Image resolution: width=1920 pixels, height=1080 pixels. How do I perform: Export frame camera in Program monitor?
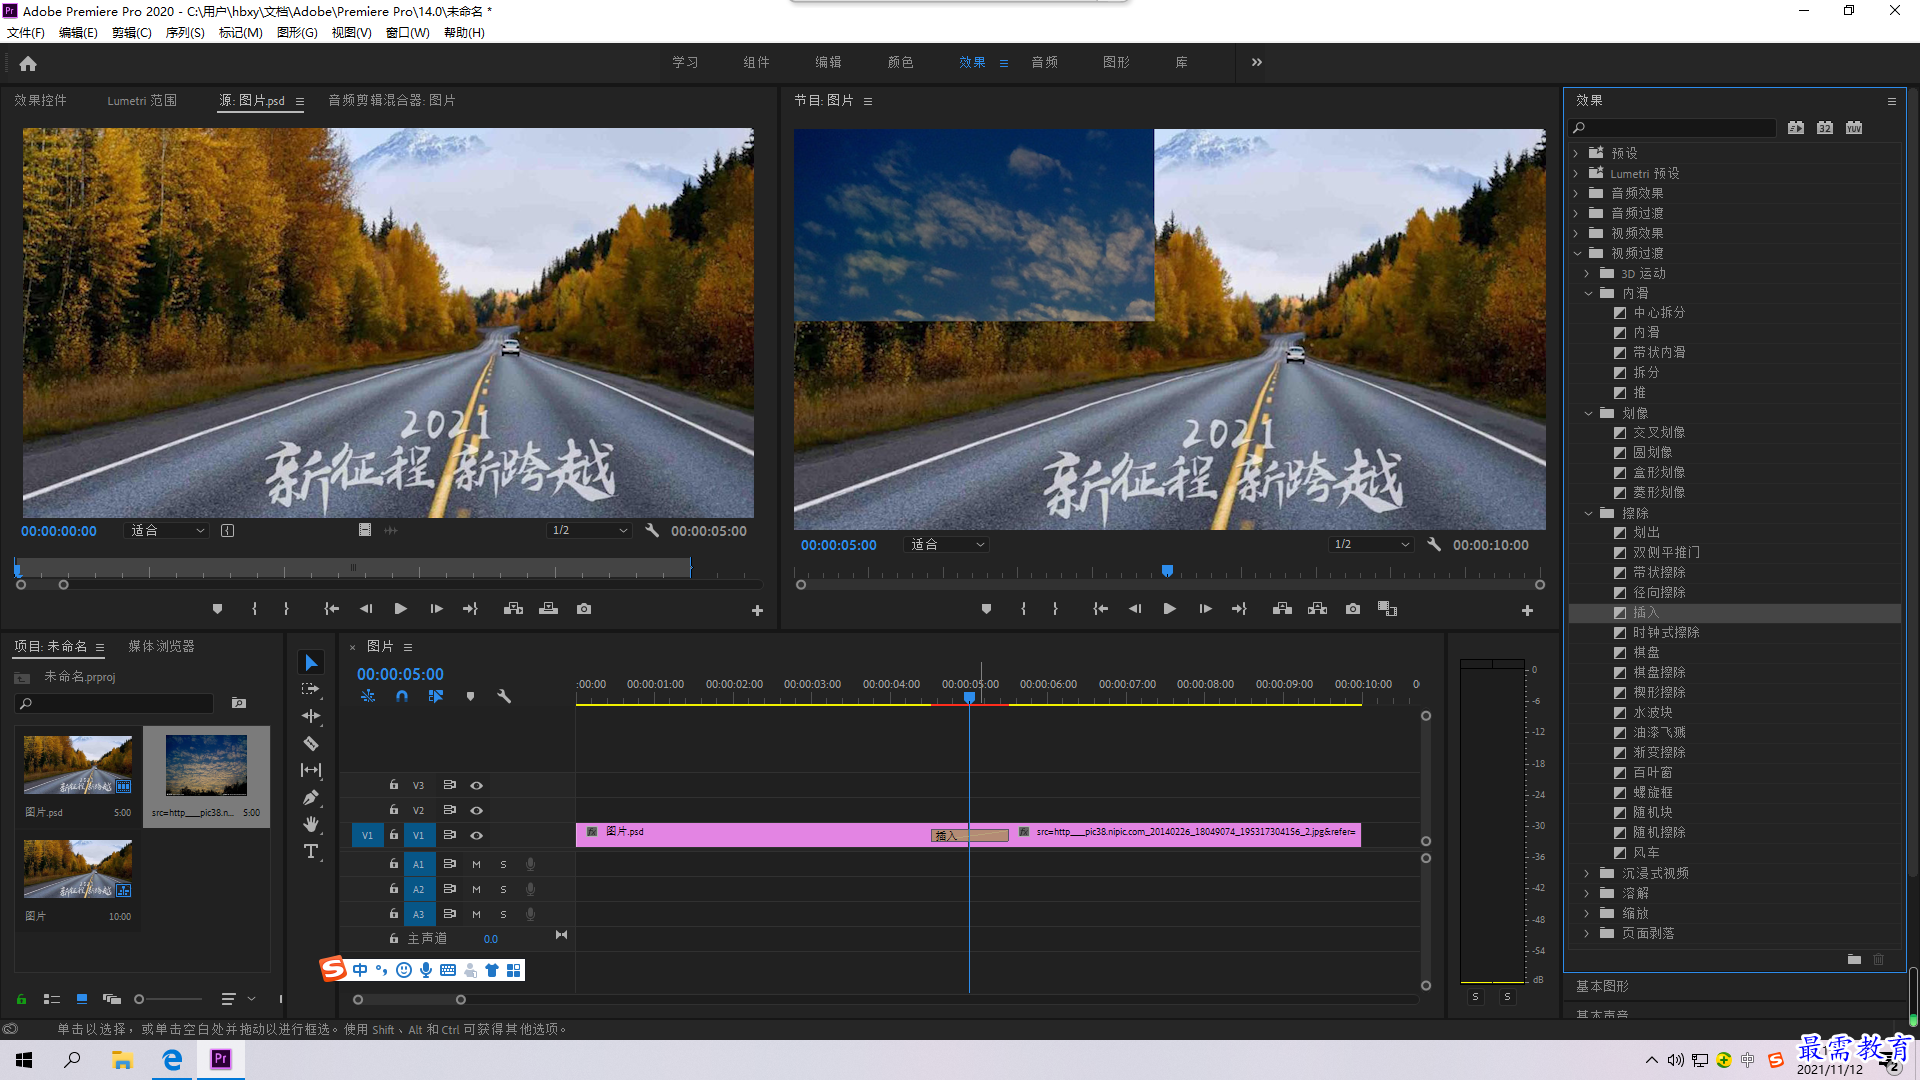1353,609
